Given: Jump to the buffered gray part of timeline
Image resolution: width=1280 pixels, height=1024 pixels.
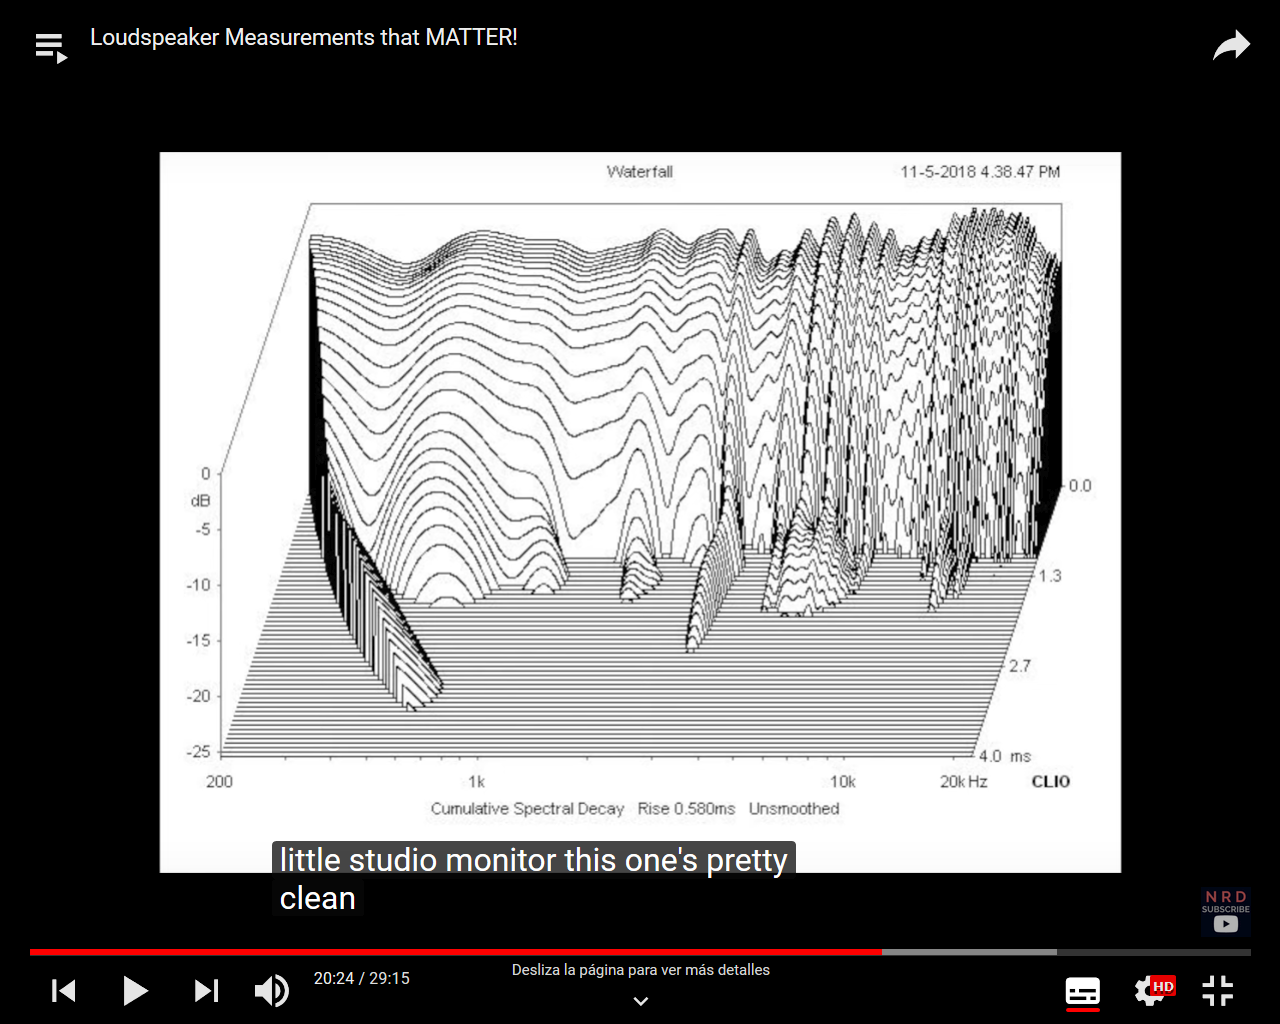Looking at the screenshot, I should click(x=969, y=952).
